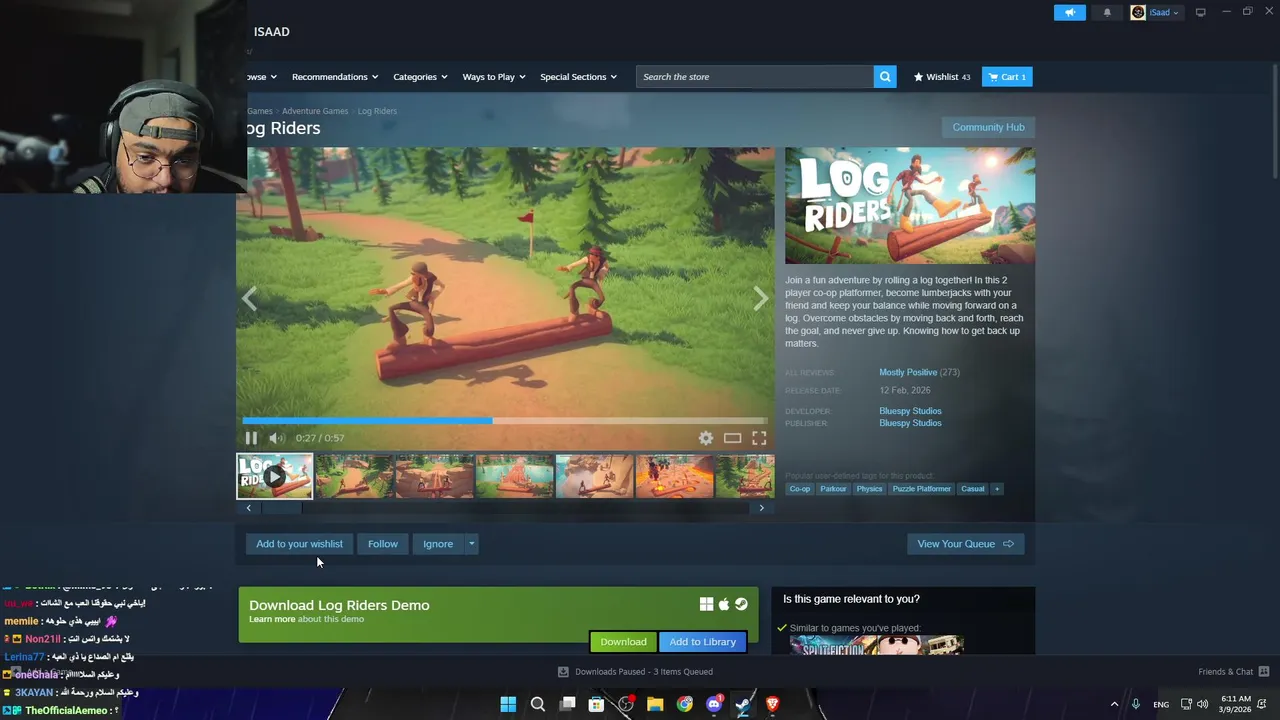
Task: Select the second screenshot thumbnail
Action: 434,476
